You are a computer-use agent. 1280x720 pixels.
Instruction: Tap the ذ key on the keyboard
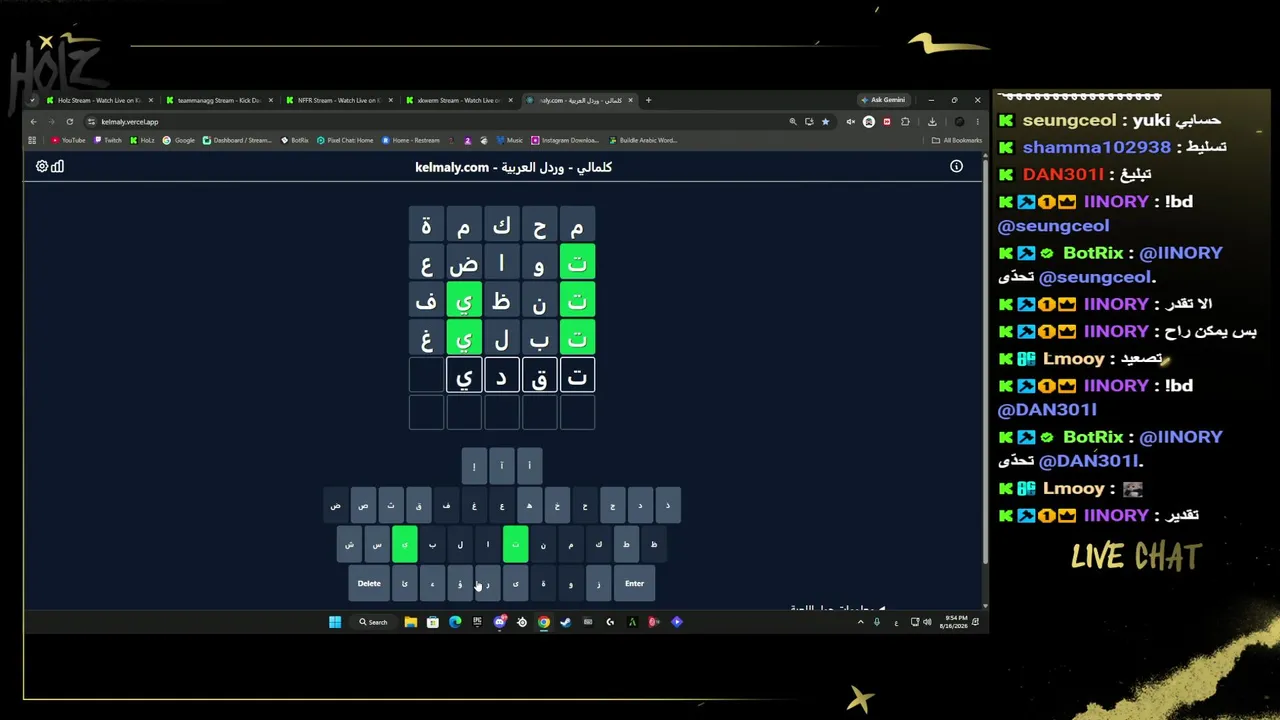tap(667, 506)
